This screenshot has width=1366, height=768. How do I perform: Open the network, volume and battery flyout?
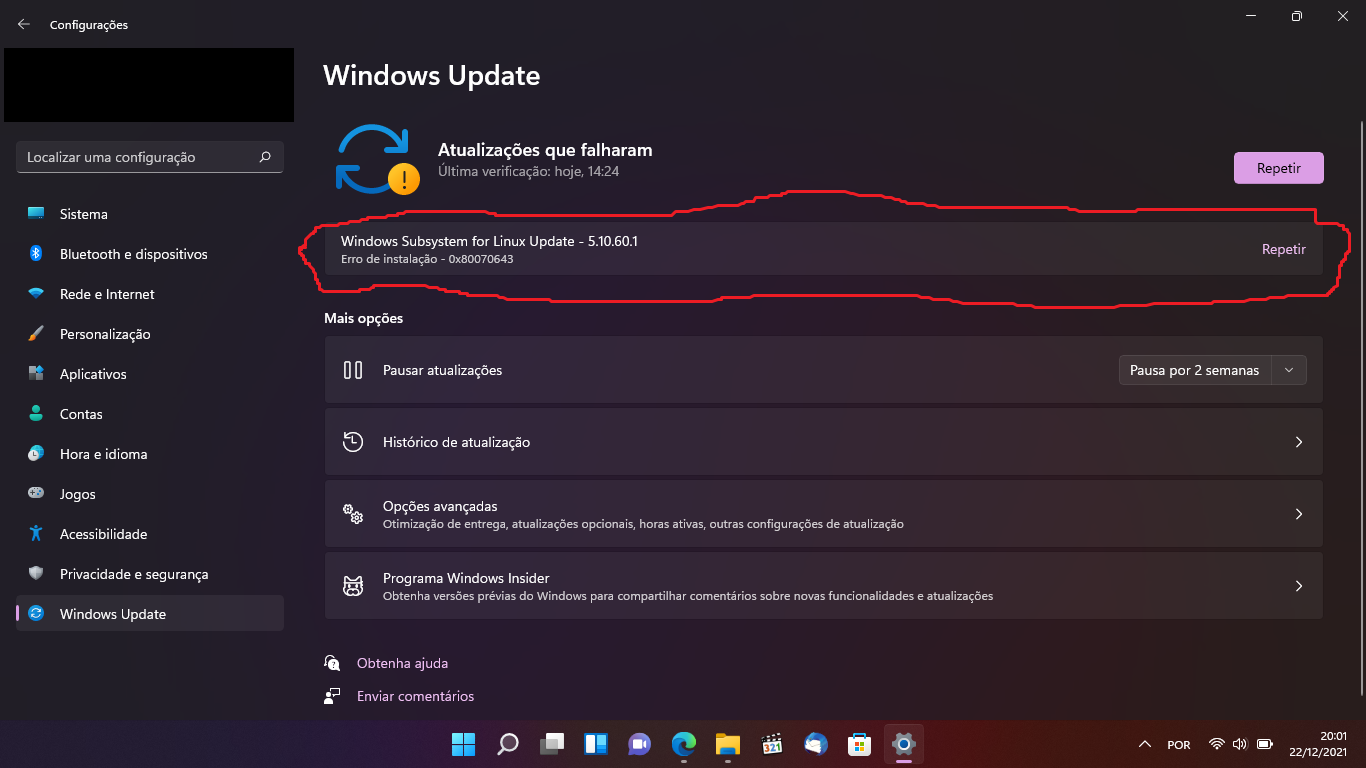pyautogui.click(x=1240, y=745)
